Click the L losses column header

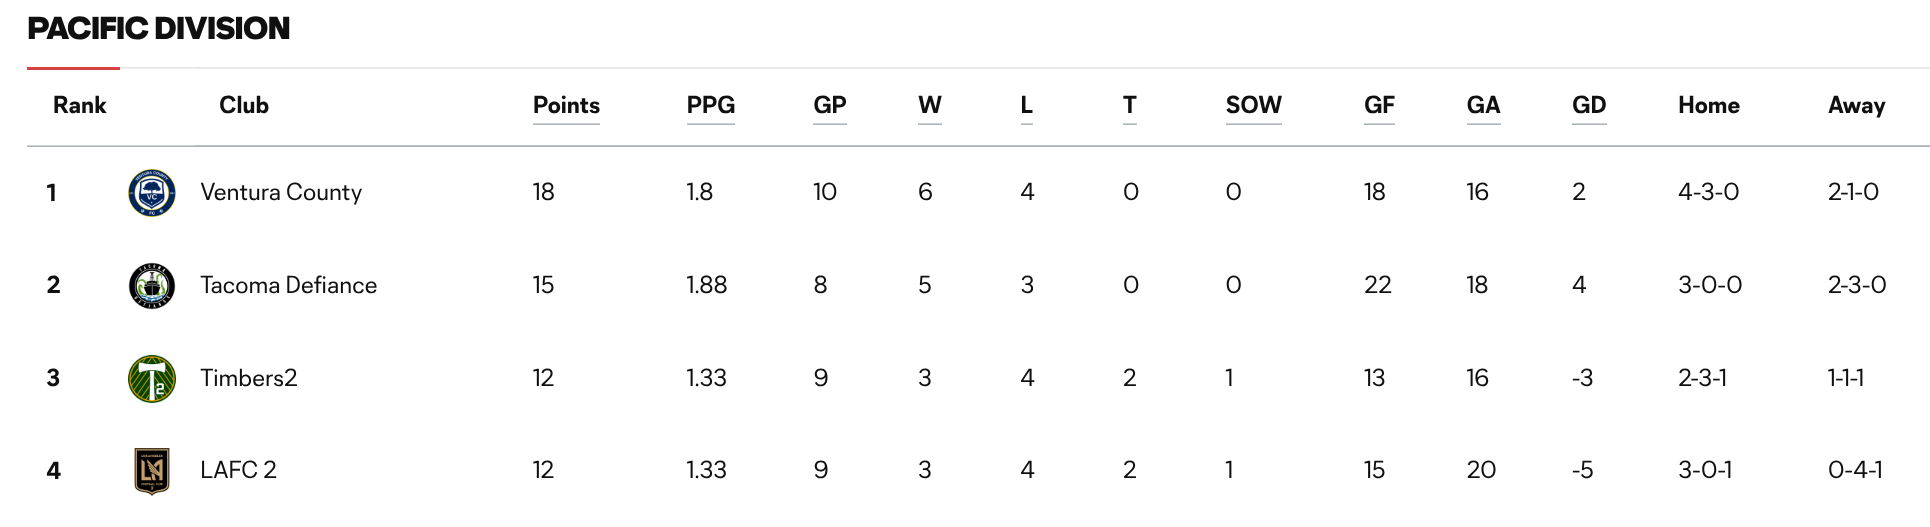[1026, 105]
